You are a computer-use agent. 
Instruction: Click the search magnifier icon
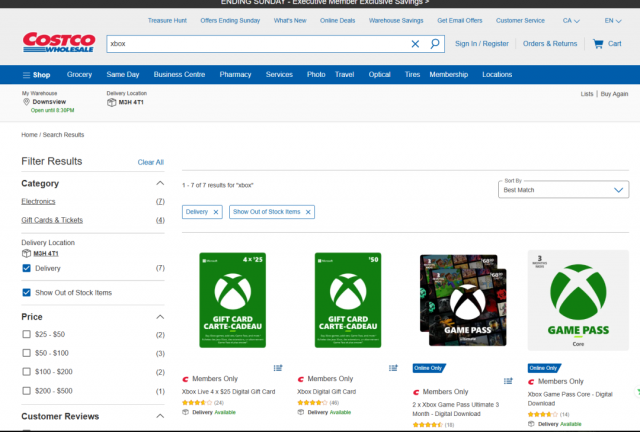point(435,44)
